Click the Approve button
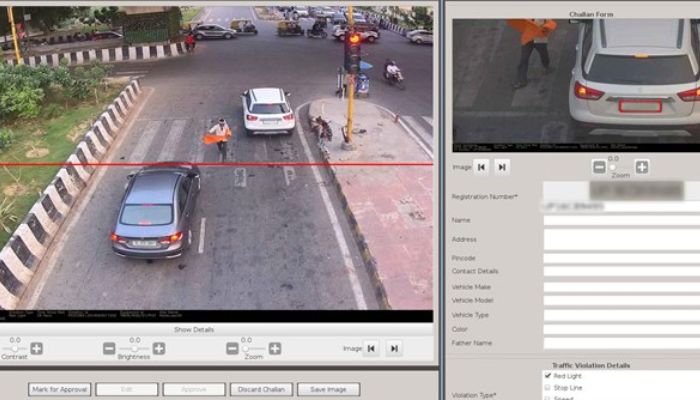This screenshot has height=400, width=700. pyautogui.click(x=194, y=389)
